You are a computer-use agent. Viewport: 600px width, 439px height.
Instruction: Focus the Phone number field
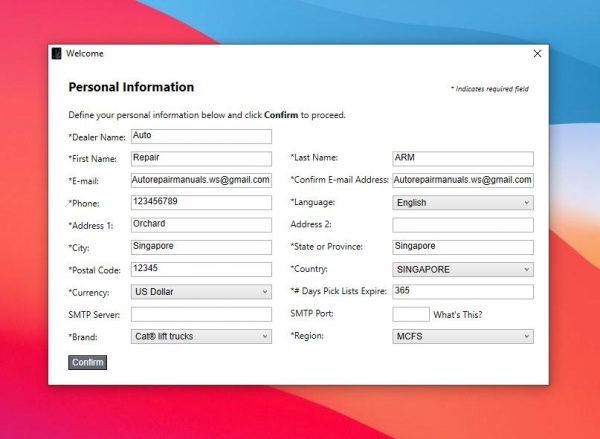(201, 202)
